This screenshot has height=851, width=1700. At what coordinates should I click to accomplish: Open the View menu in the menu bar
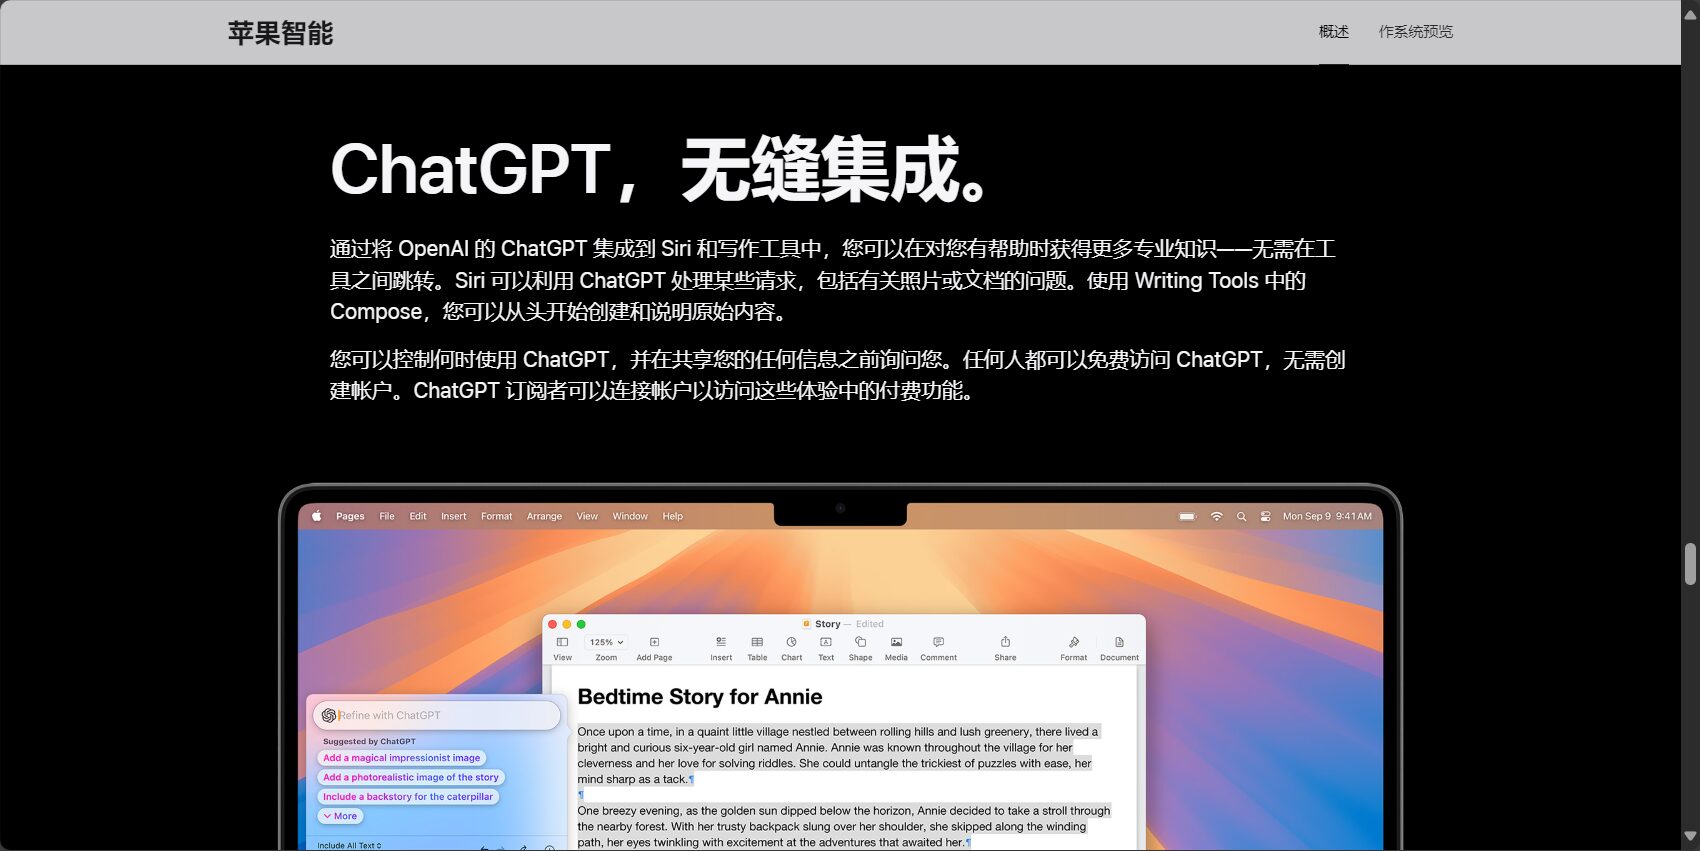(x=587, y=517)
